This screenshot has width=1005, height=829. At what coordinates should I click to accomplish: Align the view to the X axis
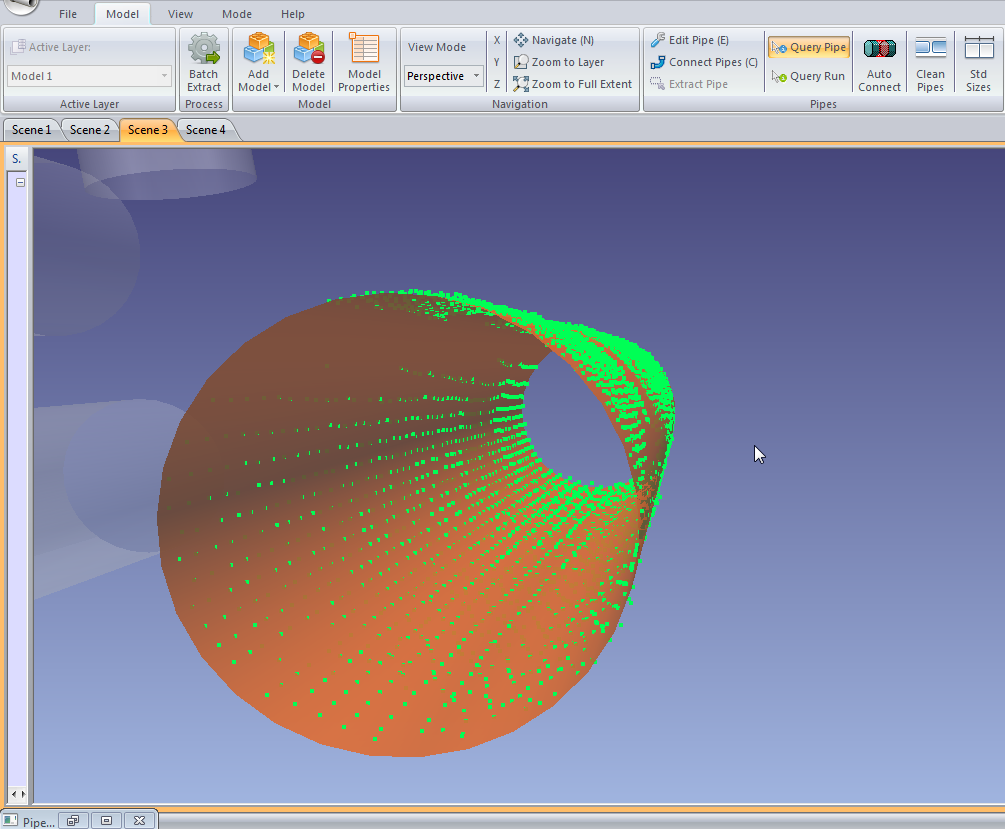[x=497, y=40]
